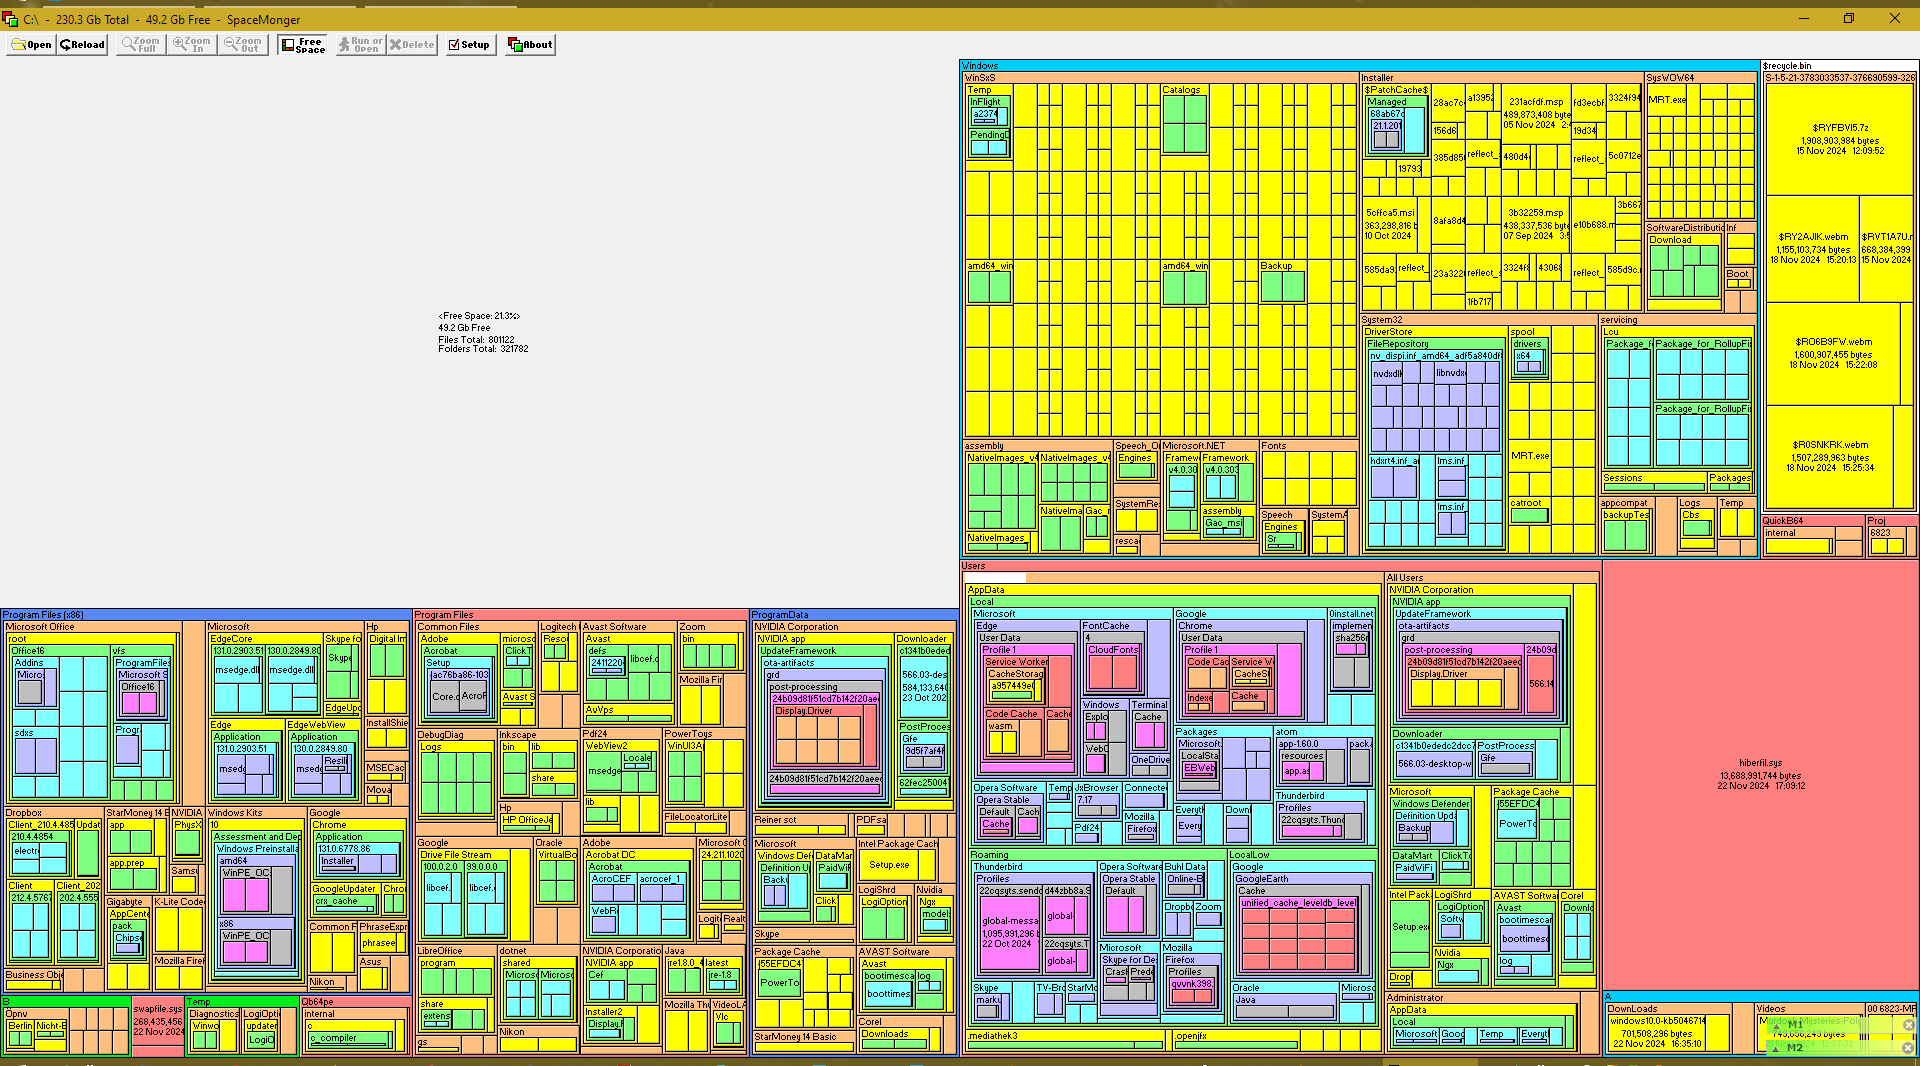Select the Users folder header
Viewport: 1920px width, 1066px height.
tap(1280, 566)
